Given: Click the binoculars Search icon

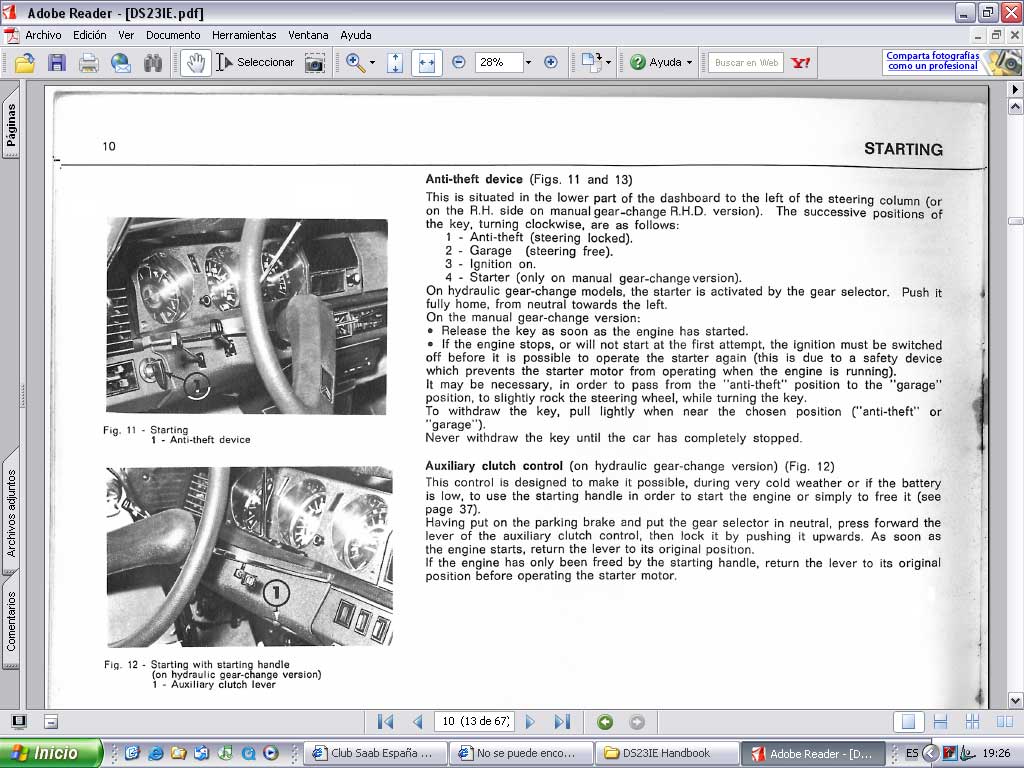Looking at the screenshot, I should (153, 63).
